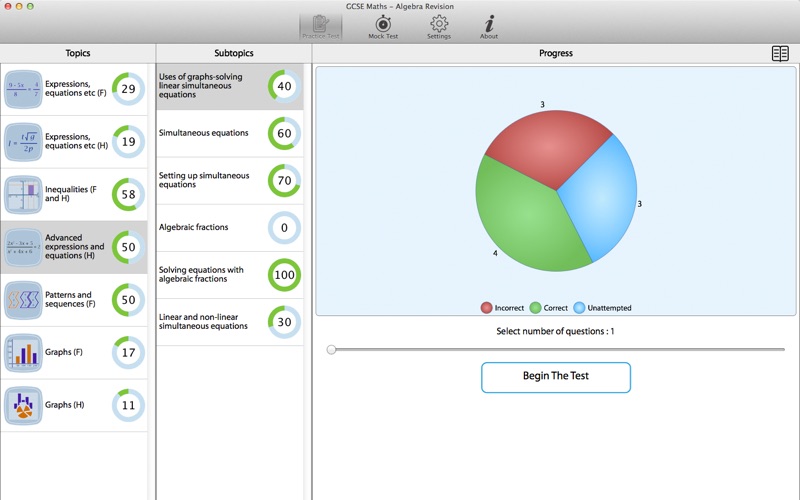Select subtopic Linear and non-linear simultaneous equations
Image resolution: width=800 pixels, height=500 pixels.
pyautogui.click(x=230, y=322)
